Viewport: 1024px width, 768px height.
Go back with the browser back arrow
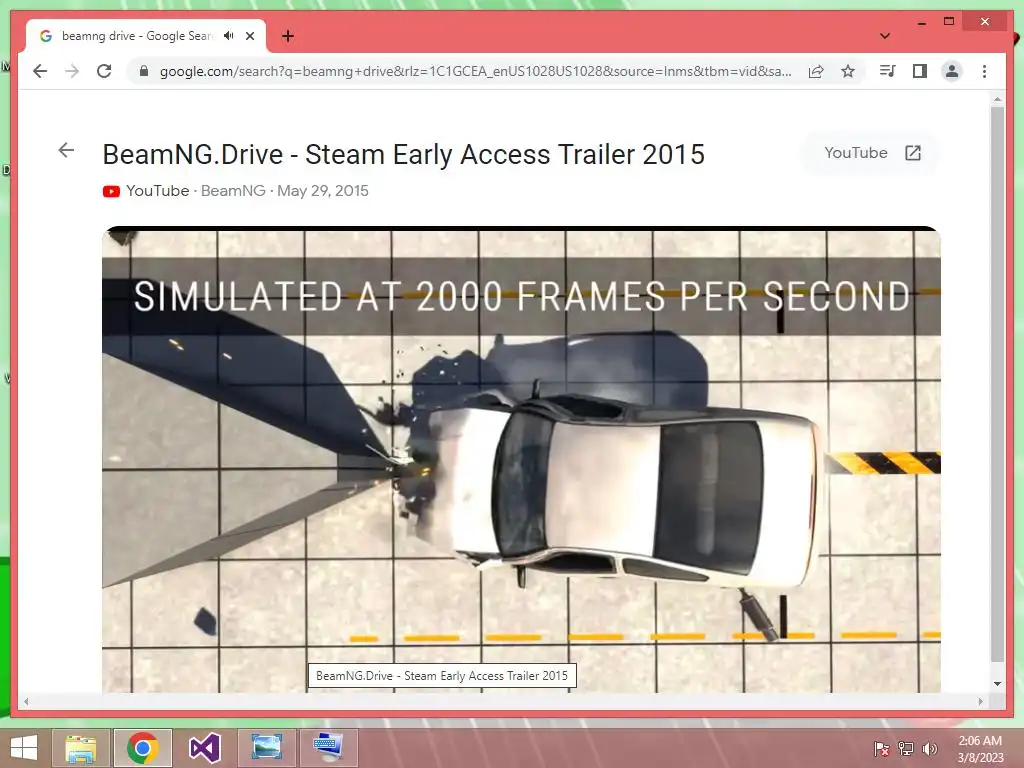(40, 71)
